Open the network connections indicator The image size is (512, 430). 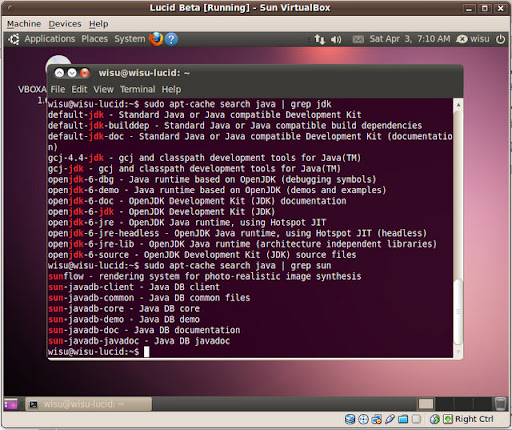click(x=319, y=39)
